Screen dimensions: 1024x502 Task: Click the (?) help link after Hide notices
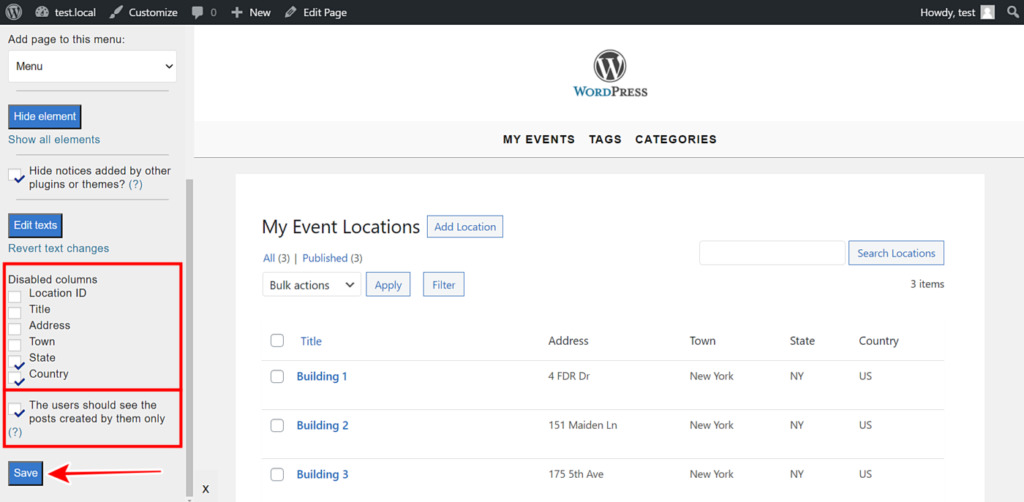tap(135, 184)
